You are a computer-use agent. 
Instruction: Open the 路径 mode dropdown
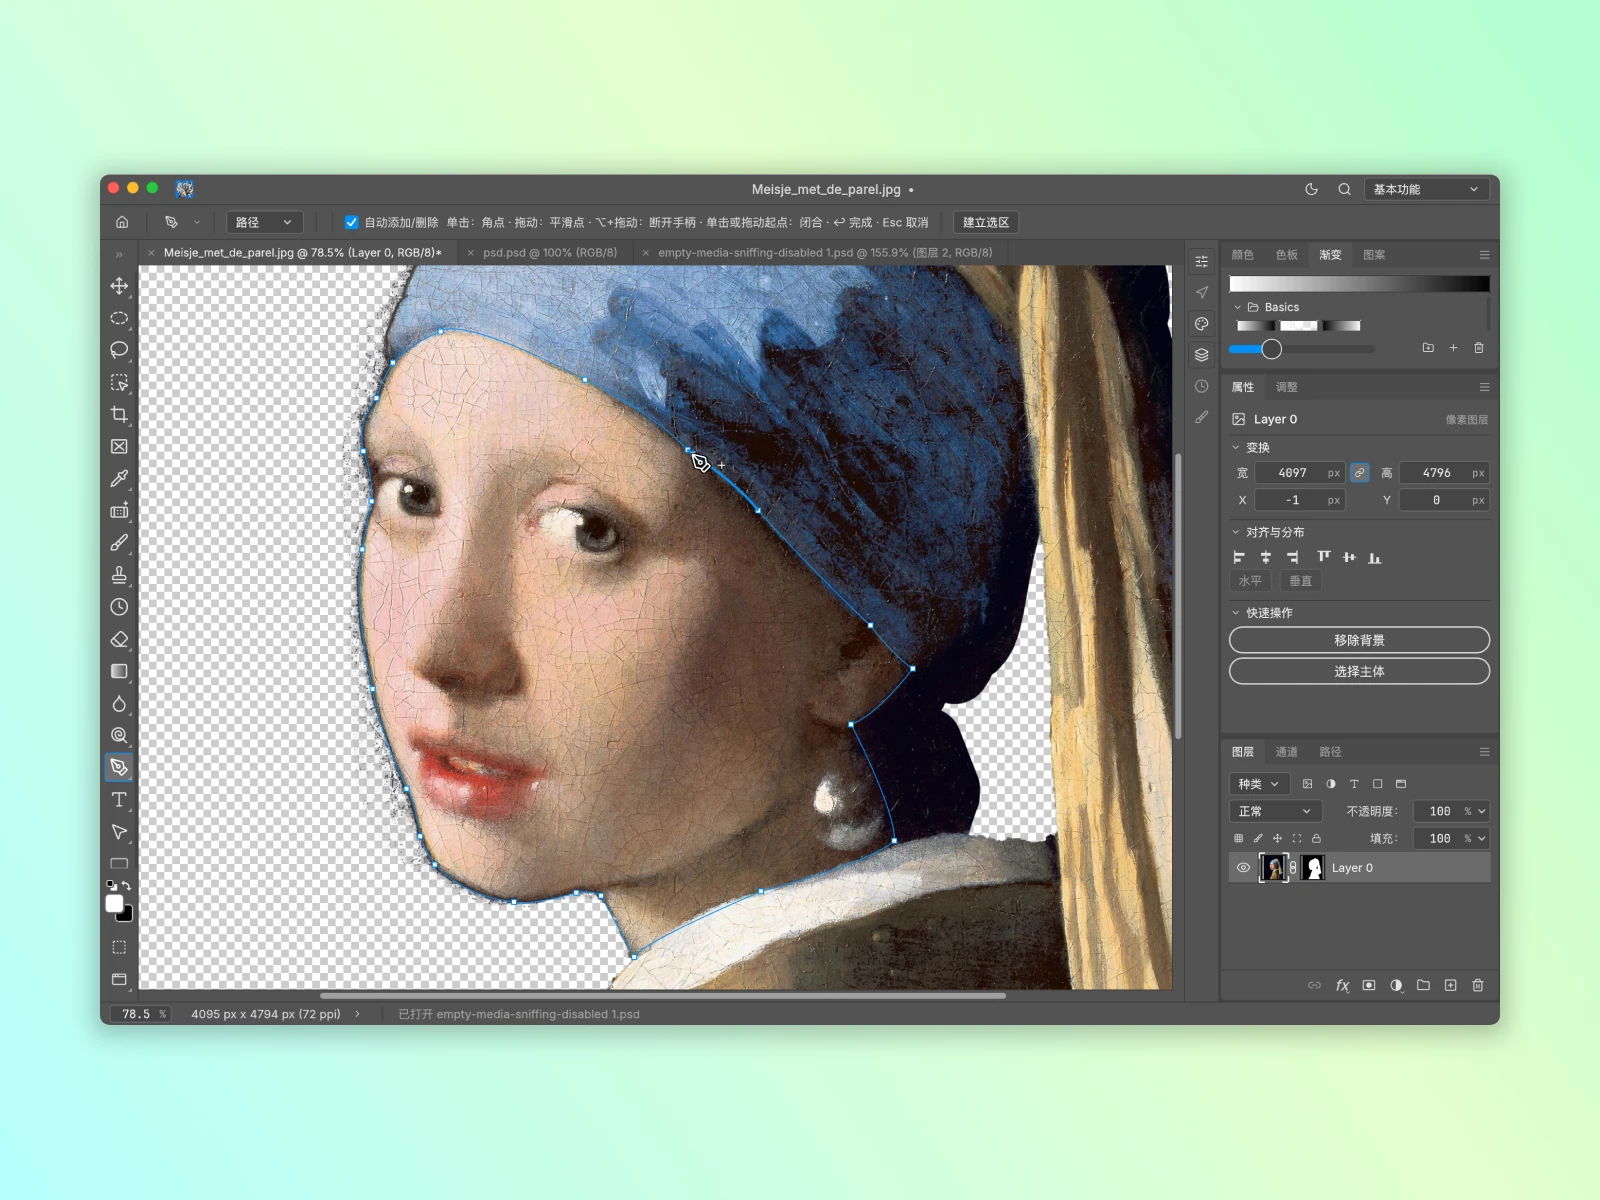click(263, 222)
